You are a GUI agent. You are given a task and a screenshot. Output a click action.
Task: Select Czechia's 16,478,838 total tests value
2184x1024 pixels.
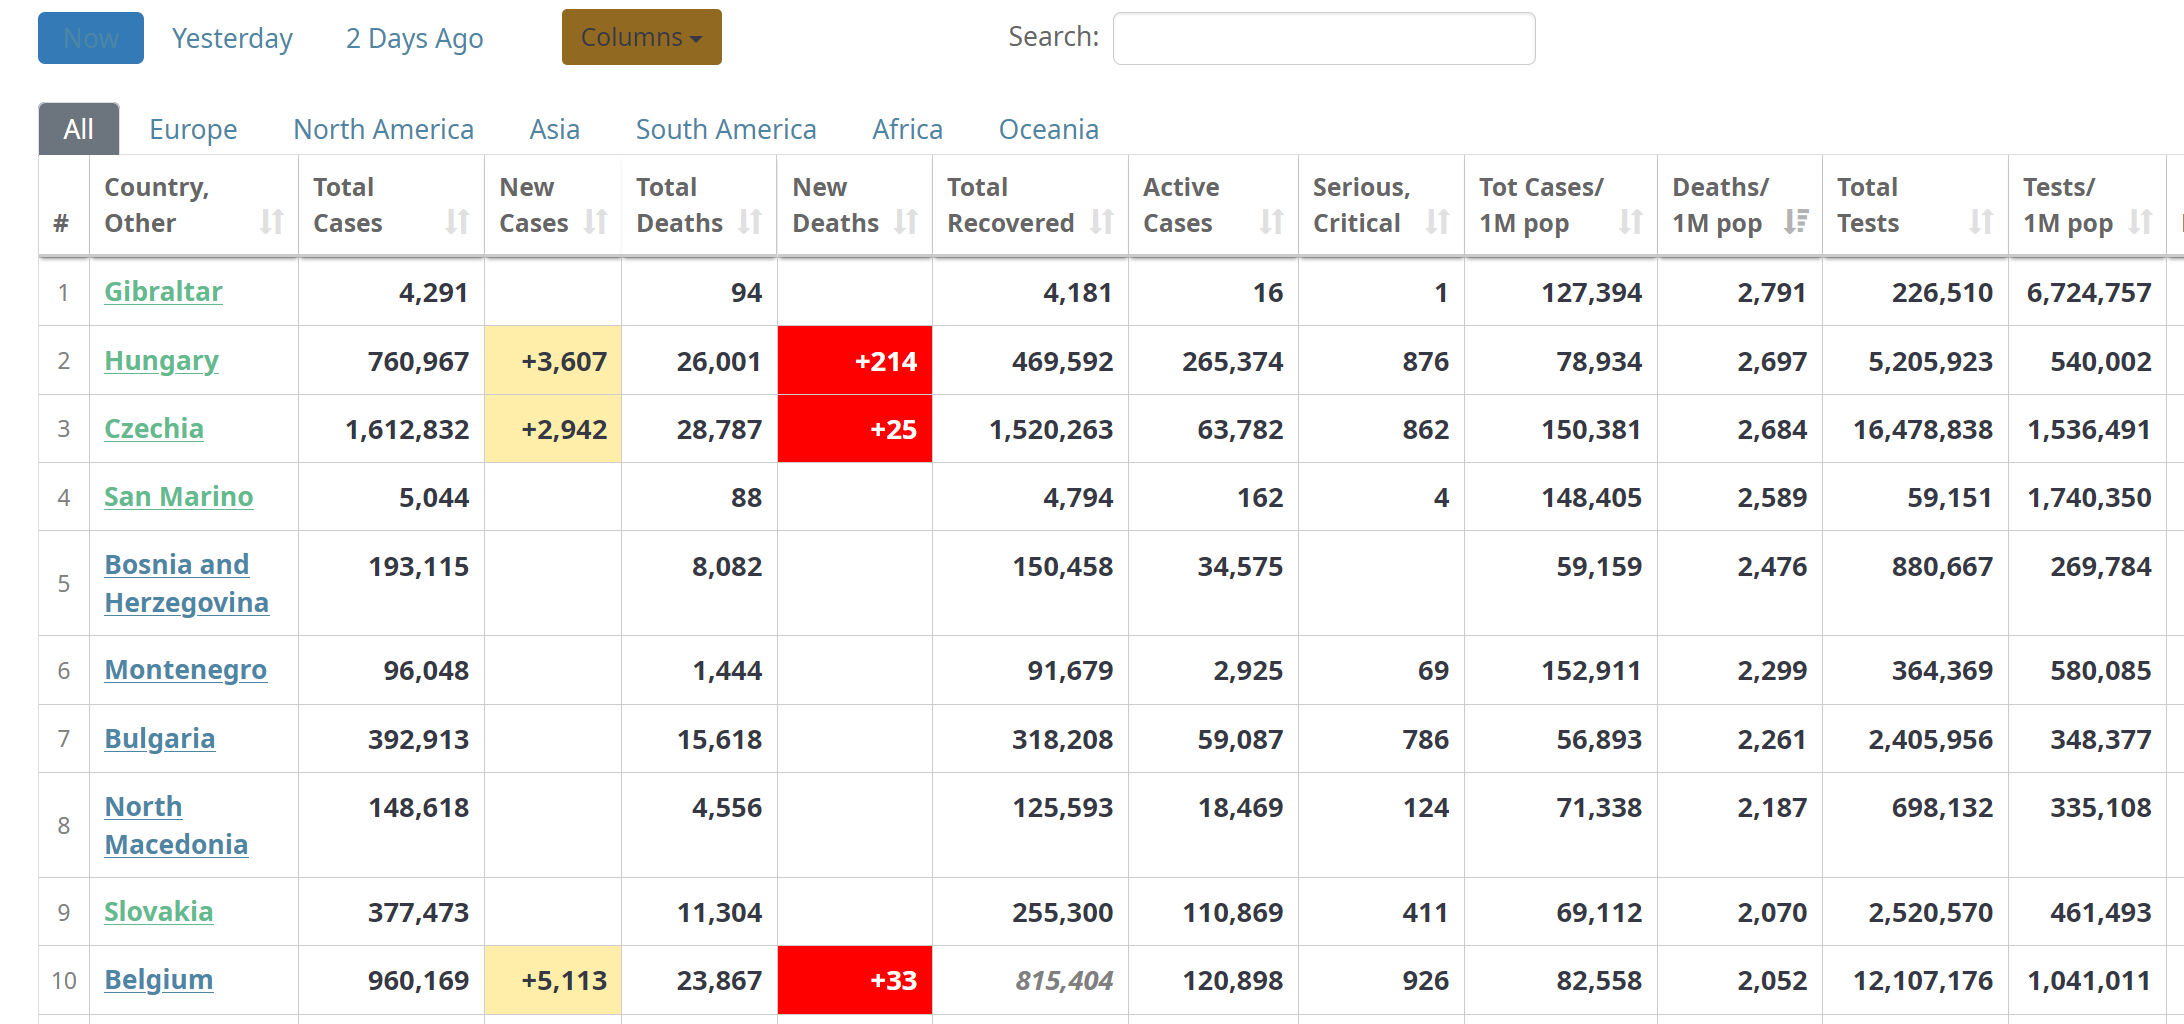[1923, 430]
